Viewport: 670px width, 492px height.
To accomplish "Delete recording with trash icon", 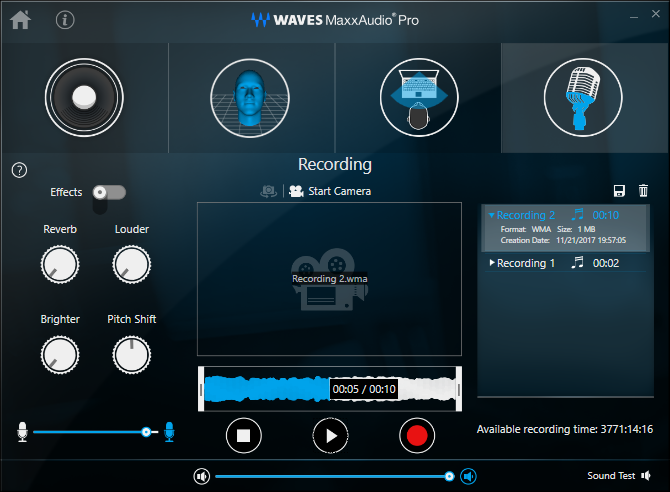I will pos(643,191).
